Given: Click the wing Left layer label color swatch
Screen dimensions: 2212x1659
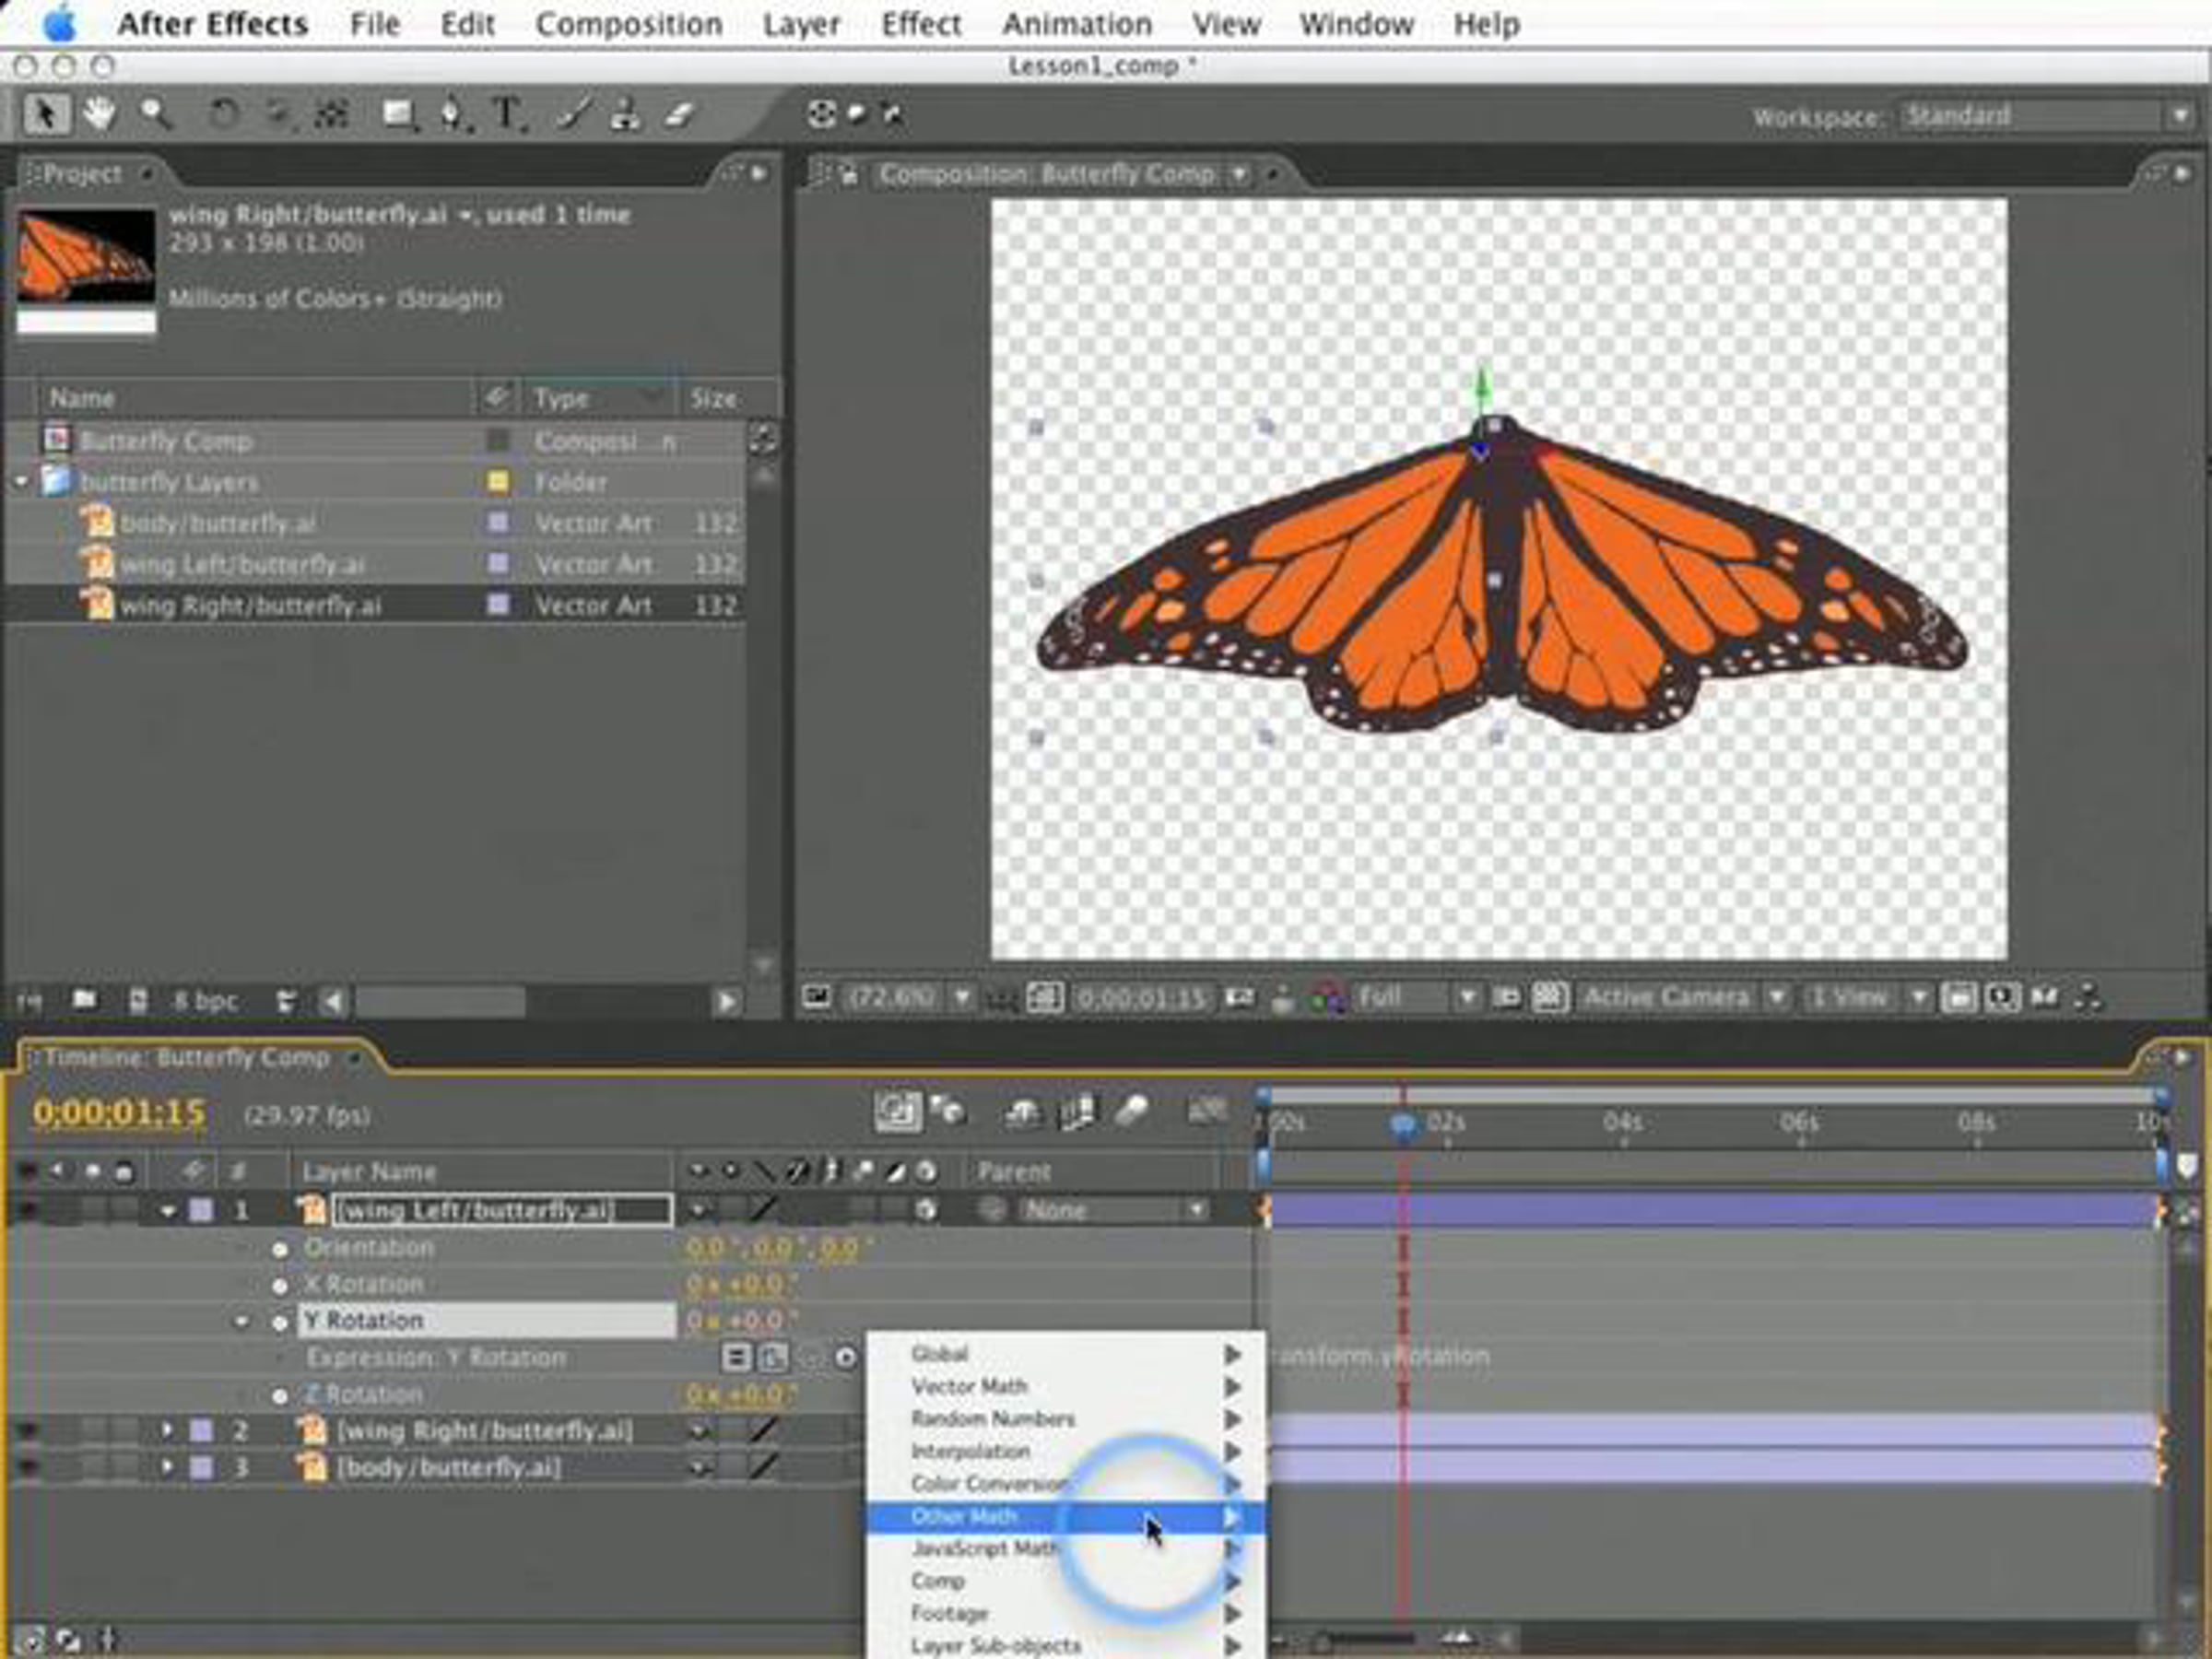Looking at the screenshot, I should coord(202,1211).
